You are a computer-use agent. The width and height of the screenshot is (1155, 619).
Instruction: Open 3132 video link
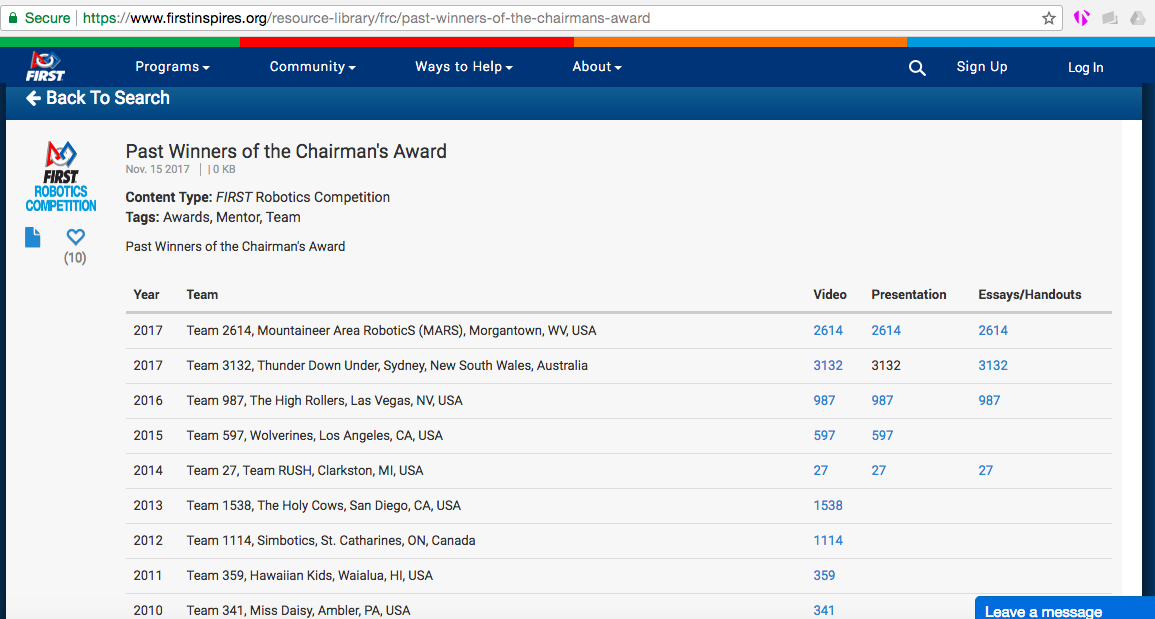828,366
